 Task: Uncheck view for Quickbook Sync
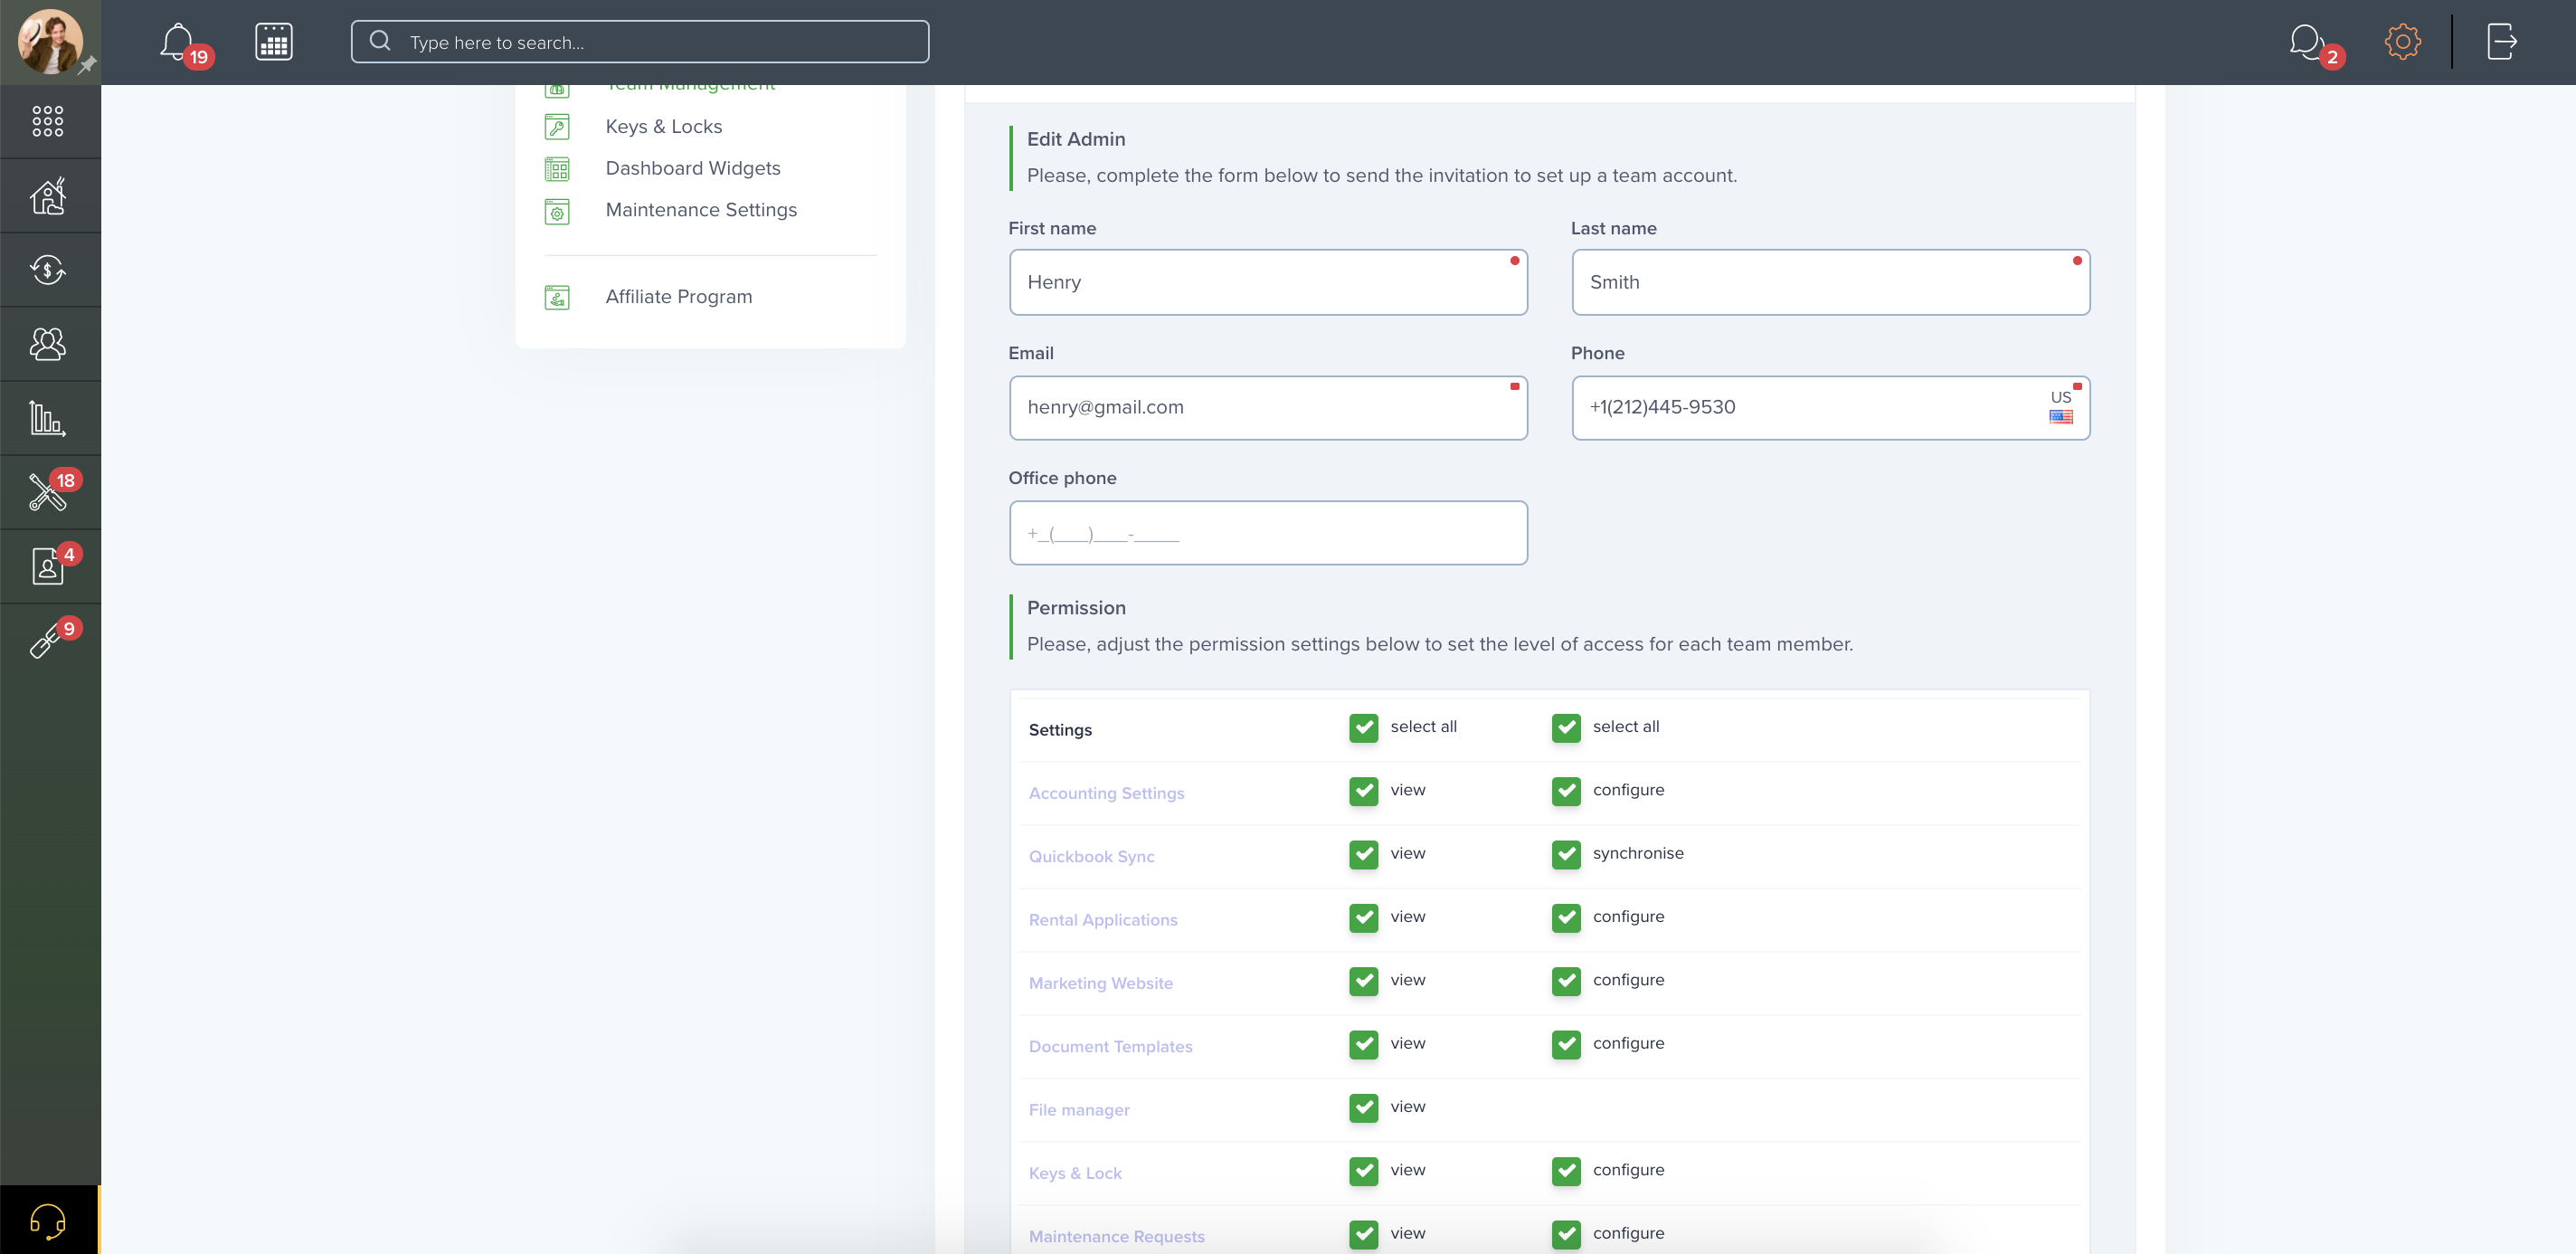1363,854
